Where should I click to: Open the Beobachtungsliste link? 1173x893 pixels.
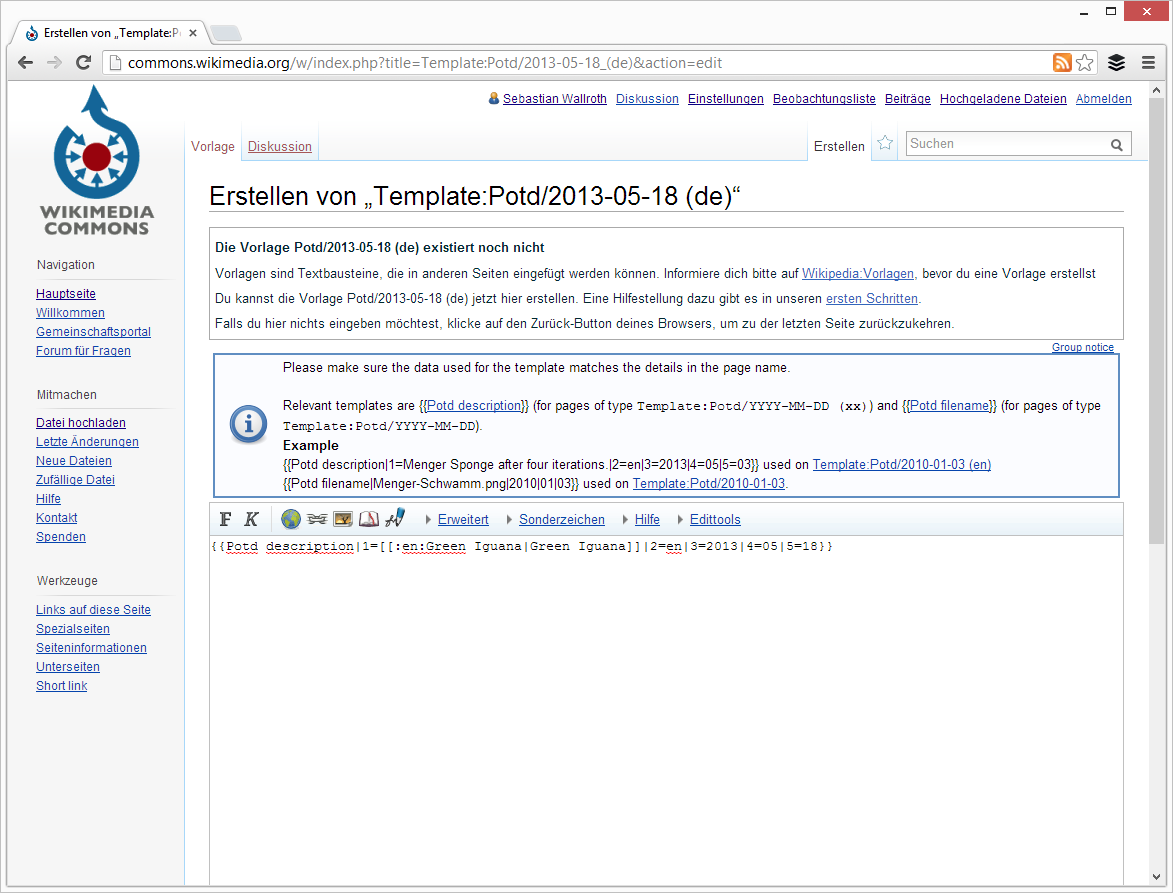(824, 99)
